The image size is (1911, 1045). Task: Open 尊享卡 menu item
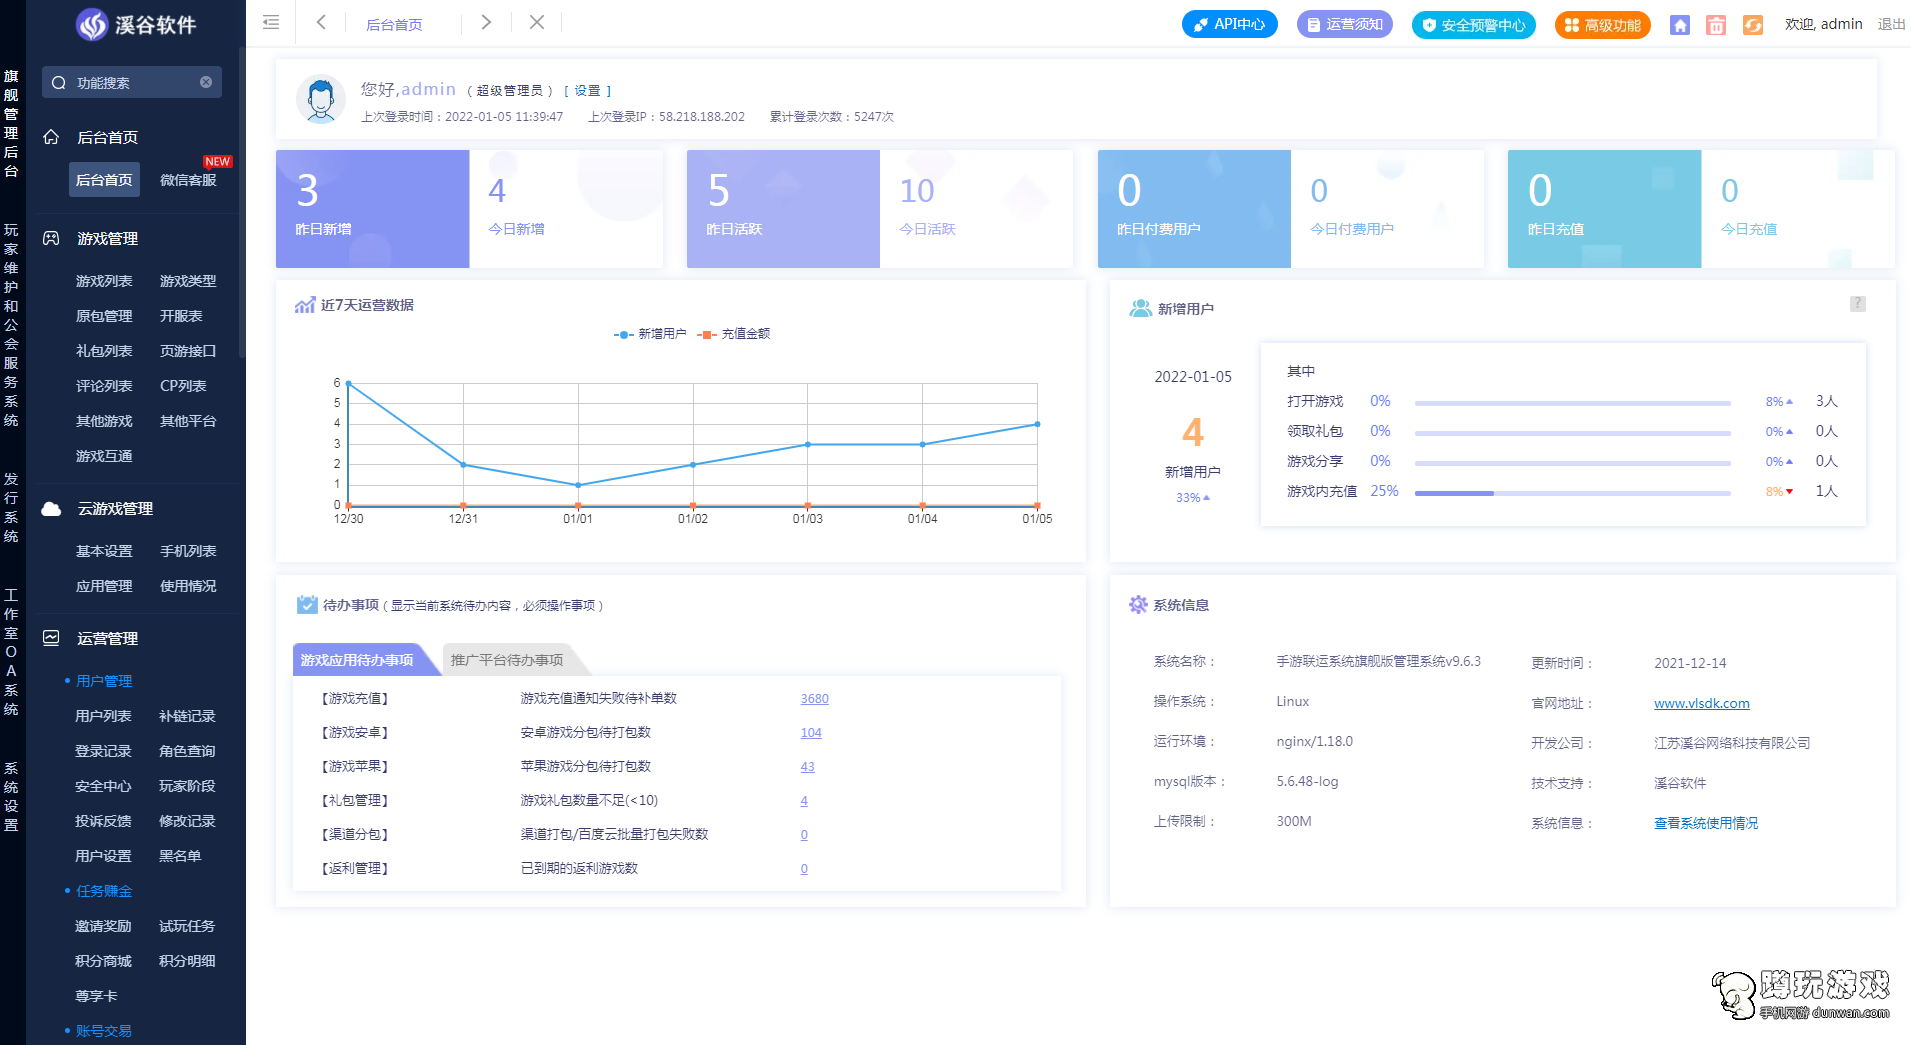click(x=96, y=996)
